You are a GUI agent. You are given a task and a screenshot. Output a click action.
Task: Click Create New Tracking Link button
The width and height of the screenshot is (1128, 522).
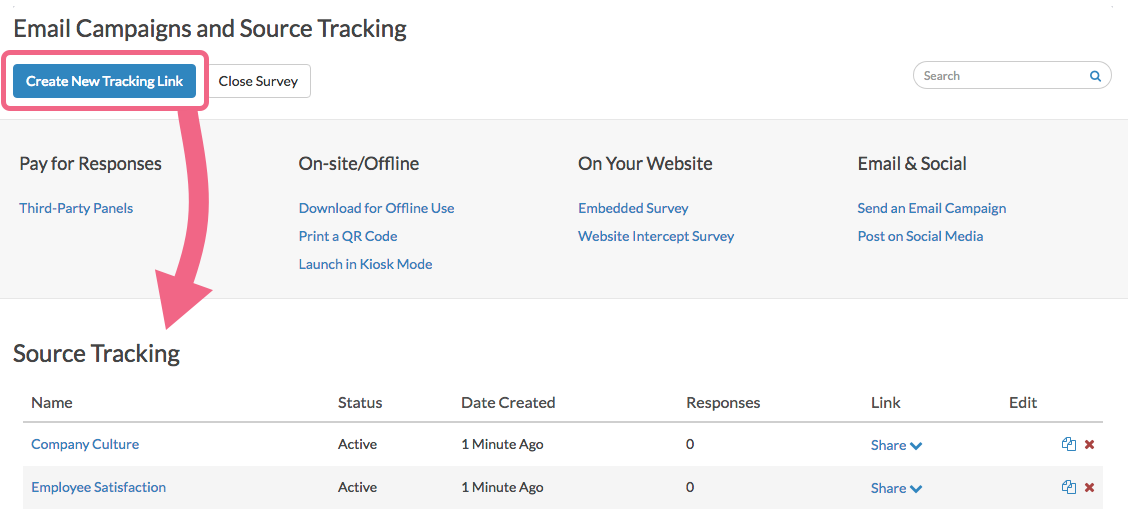click(x=105, y=81)
